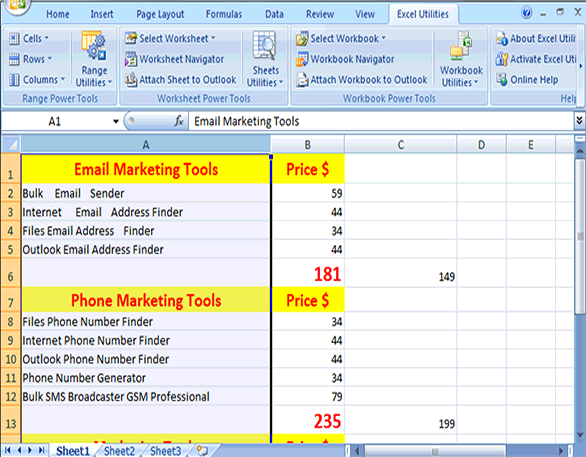Open the Name Box dropdown arrow

(x=116, y=121)
